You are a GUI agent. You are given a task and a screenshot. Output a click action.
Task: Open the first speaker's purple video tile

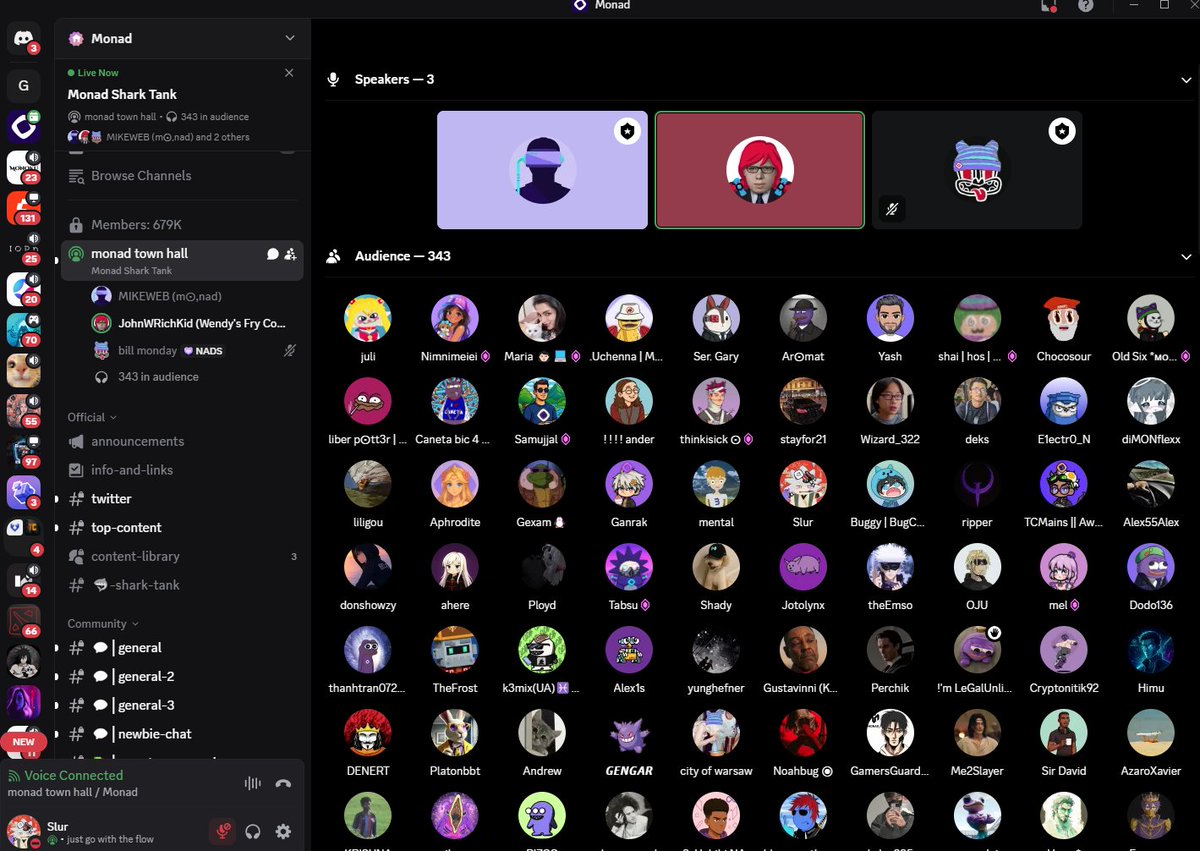tap(542, 170)
